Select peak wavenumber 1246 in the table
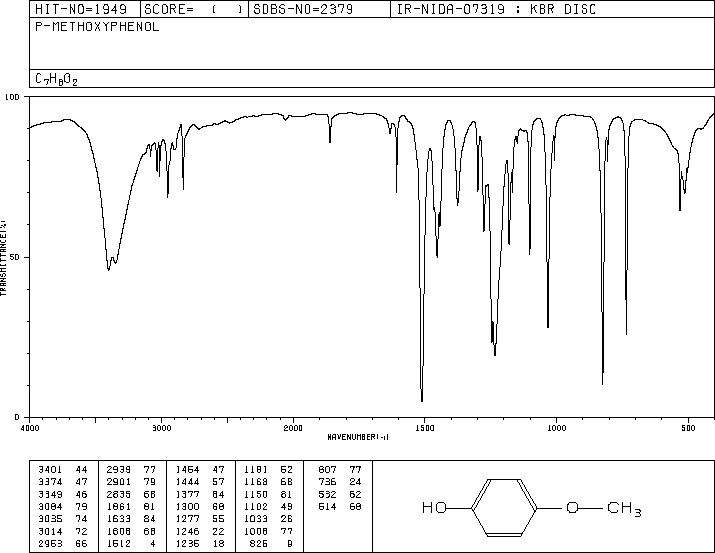The image size is (715, 553). [x=187, y=532]
